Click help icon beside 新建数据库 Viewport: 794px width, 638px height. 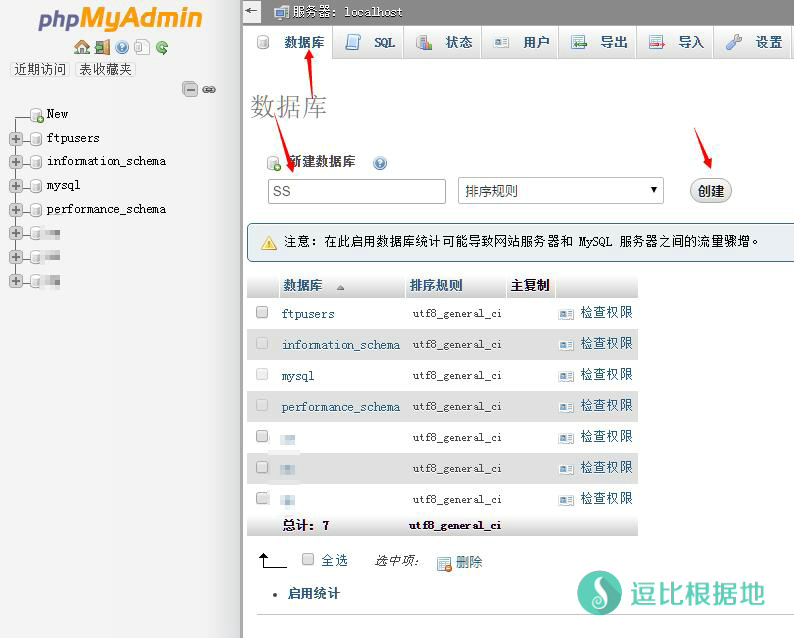(x=380, y=163)
